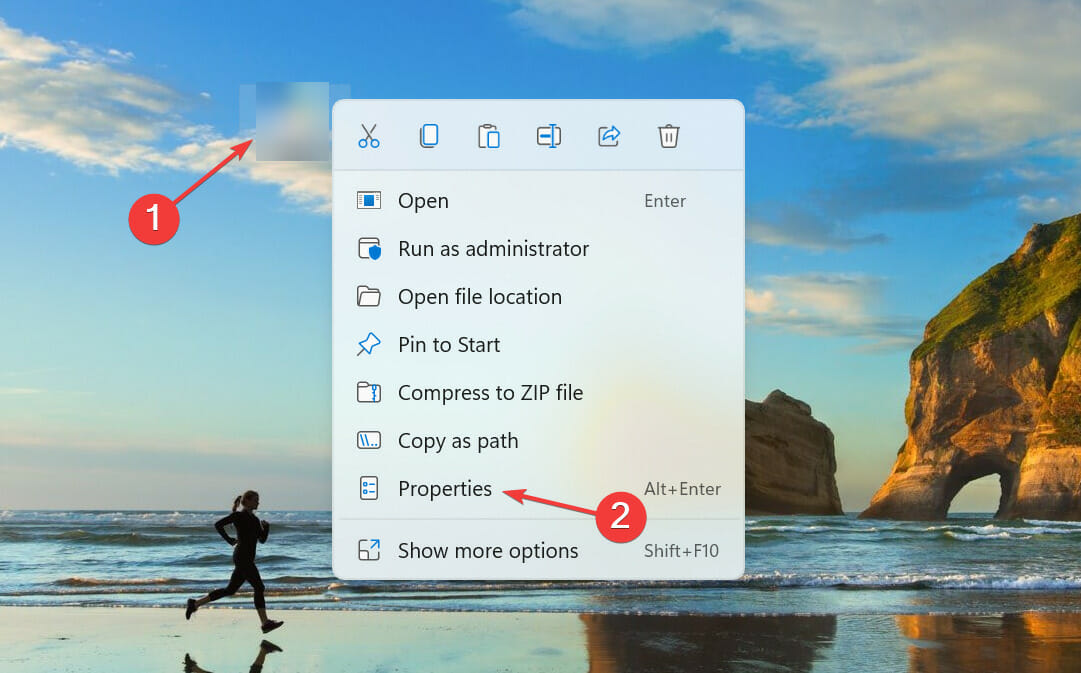Click the Share arrow icon

coord(609,136)
